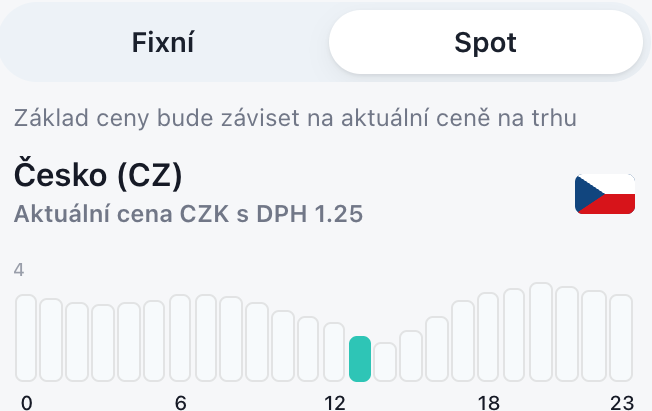652x411 pixels.
Task: Click the tallest bar in the price chart
Action: pyautogui.click(x=541, y=332)
